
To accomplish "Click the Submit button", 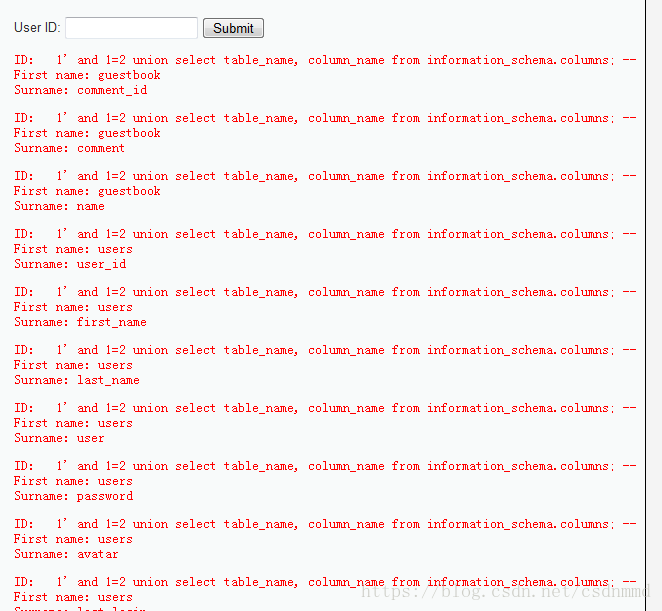I will pos(233,28).
